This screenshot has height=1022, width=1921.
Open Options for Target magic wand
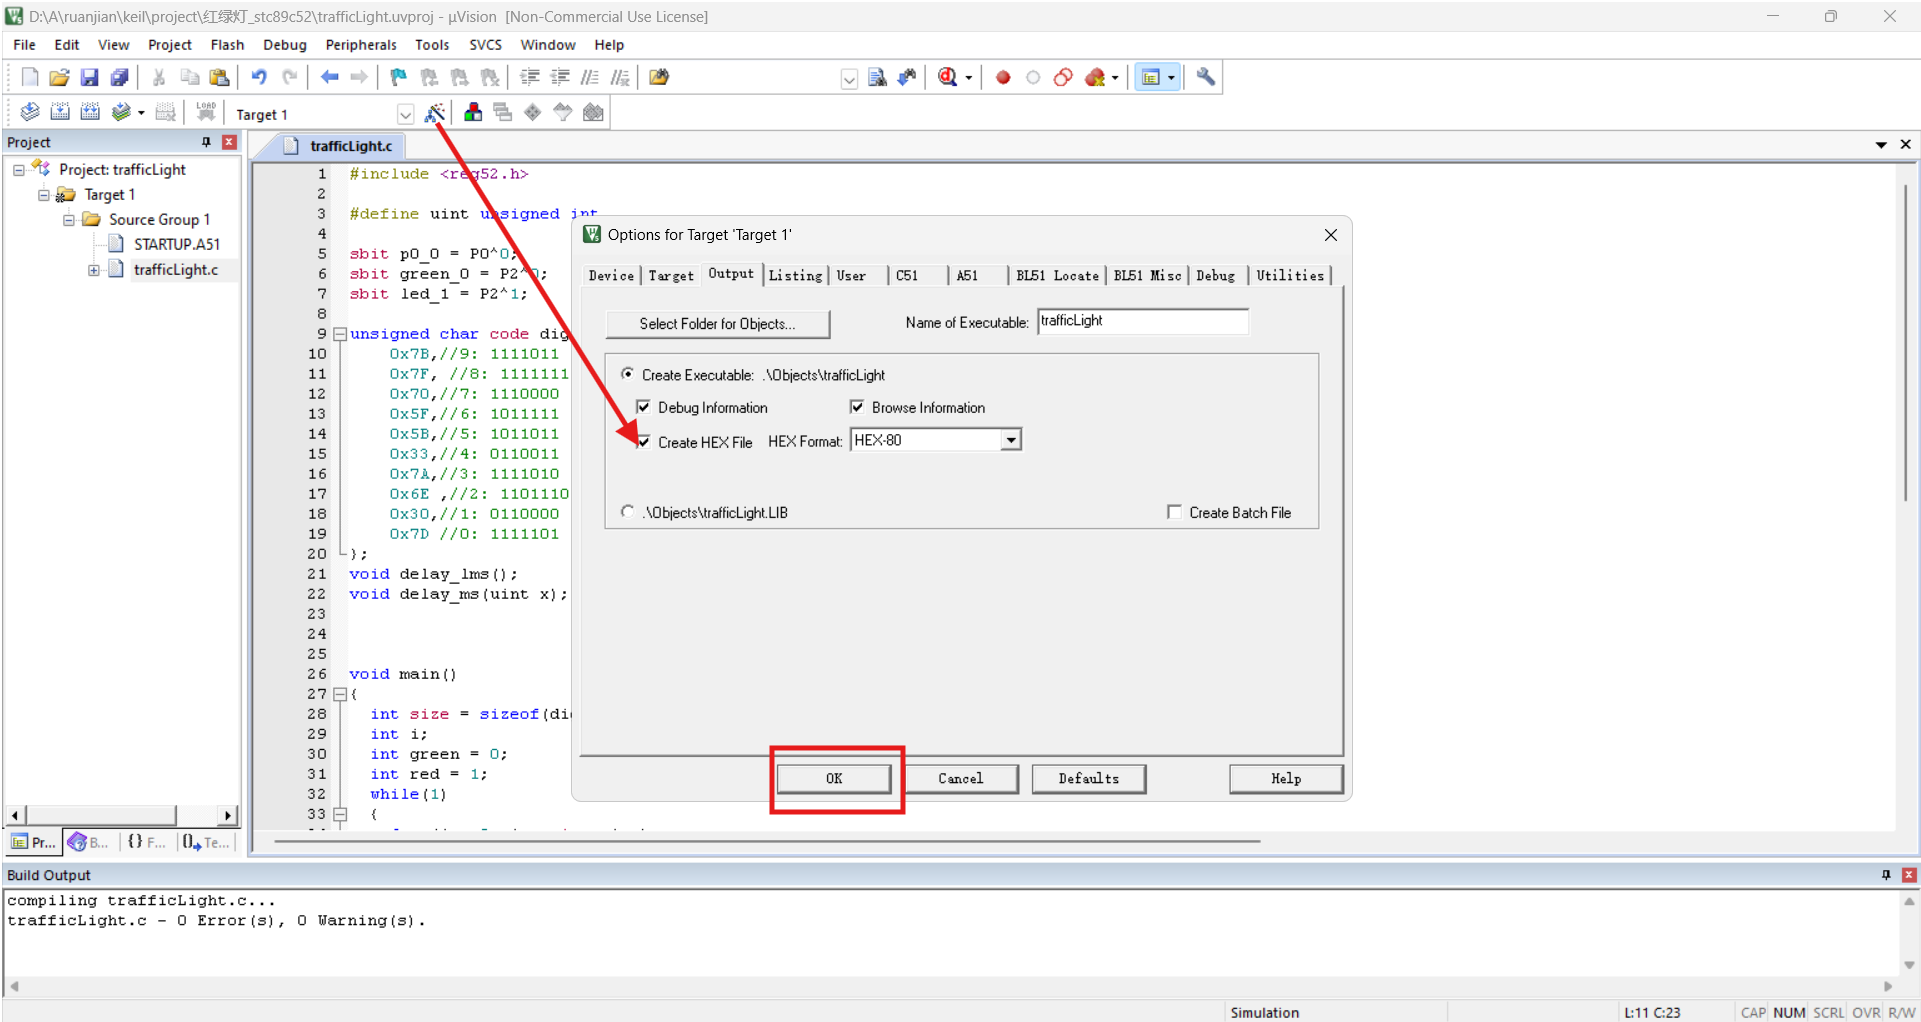(435, 112)
